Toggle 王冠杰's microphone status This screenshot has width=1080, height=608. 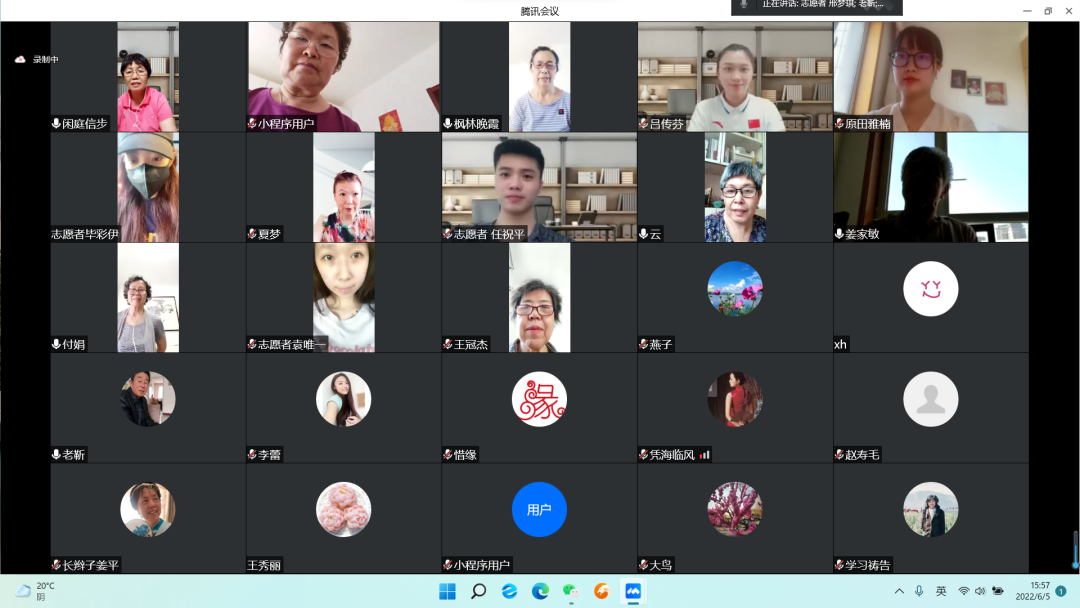pos(445,344)
